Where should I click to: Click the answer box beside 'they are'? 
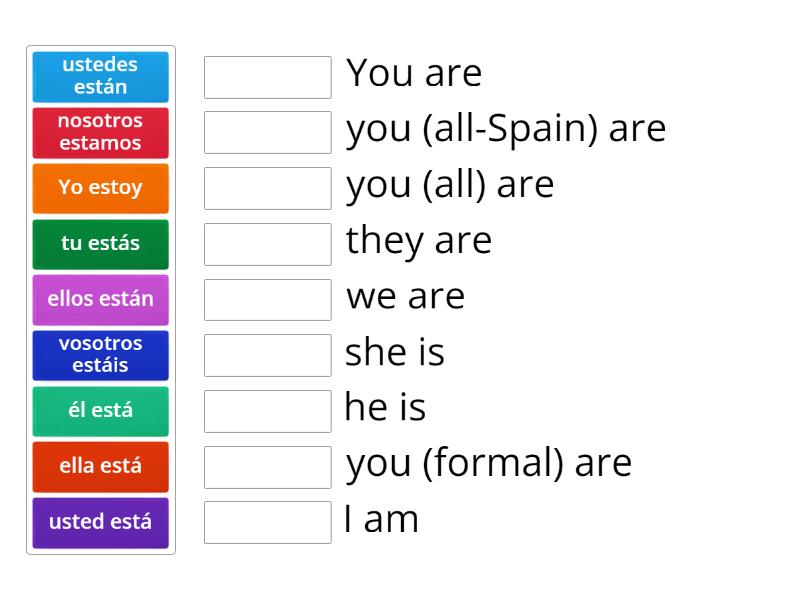[267, 242]
